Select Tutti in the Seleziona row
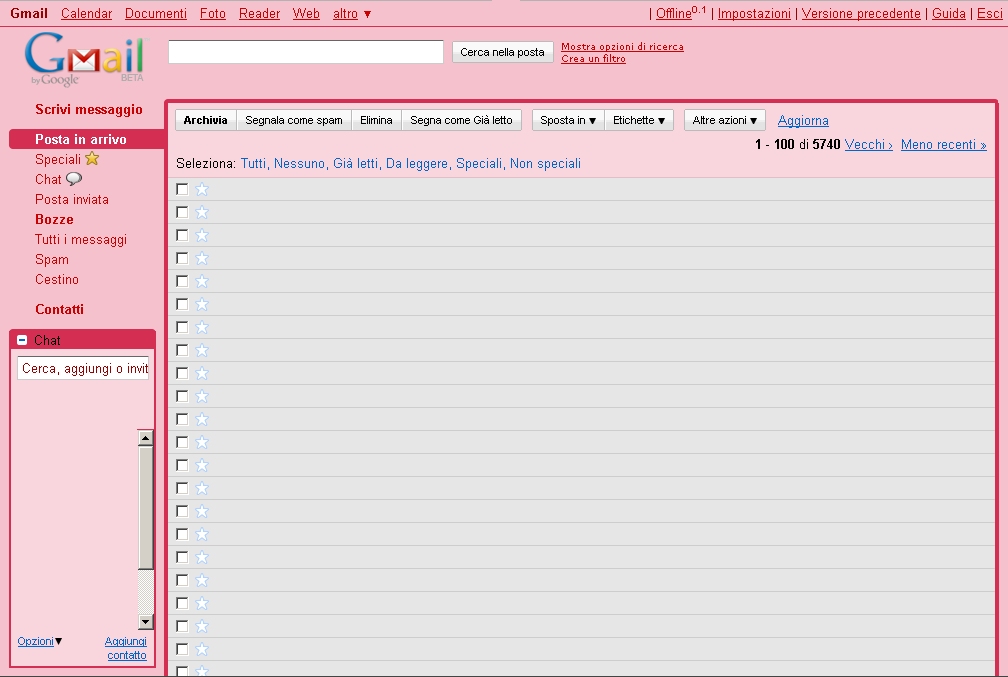1008x677 pixels. coord(253,164)
